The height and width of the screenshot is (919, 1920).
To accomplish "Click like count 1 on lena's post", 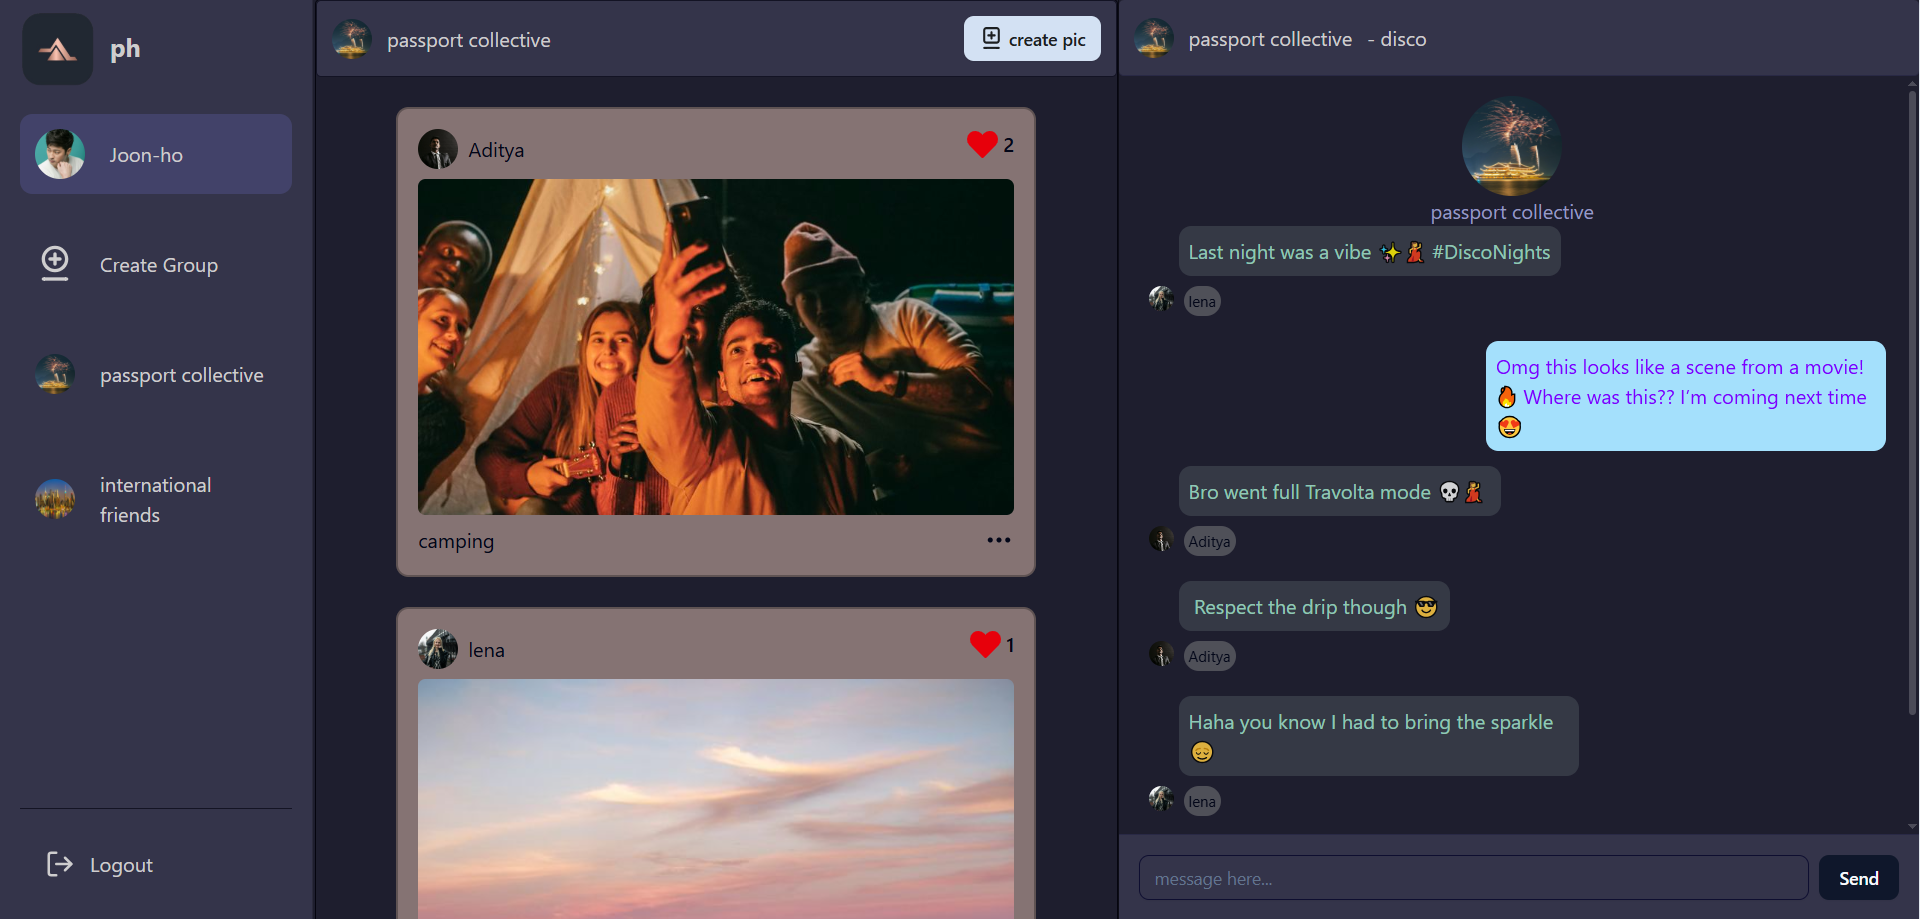I will [x=1010, y=645].
